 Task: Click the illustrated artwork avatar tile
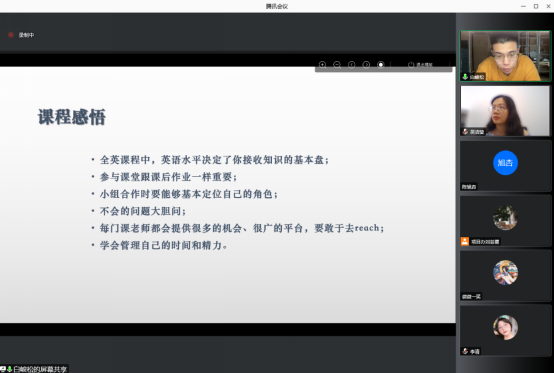[505, 272]
